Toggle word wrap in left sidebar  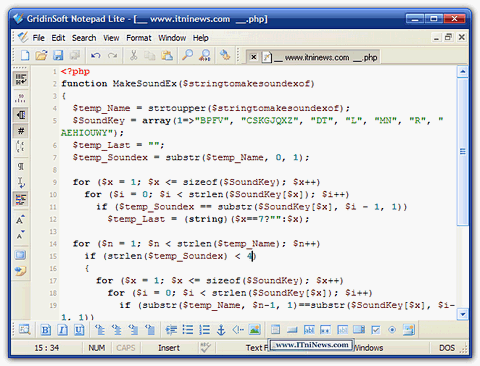point(21,79)
